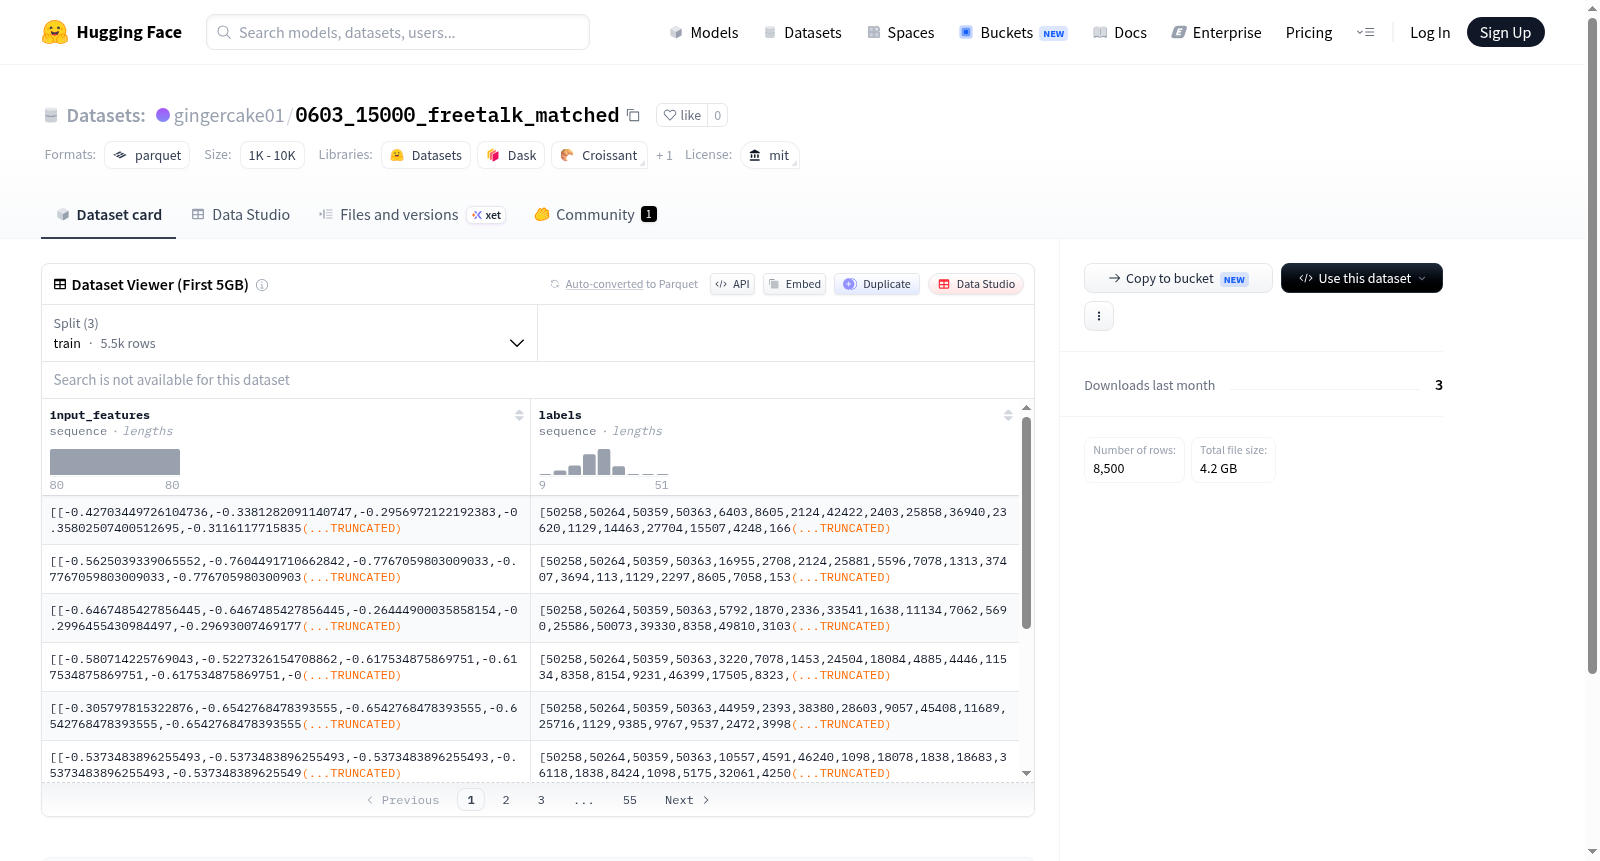This screenshot has height=861, width=1600.
Task: Open the Pricing page link
Action: 1309,33
